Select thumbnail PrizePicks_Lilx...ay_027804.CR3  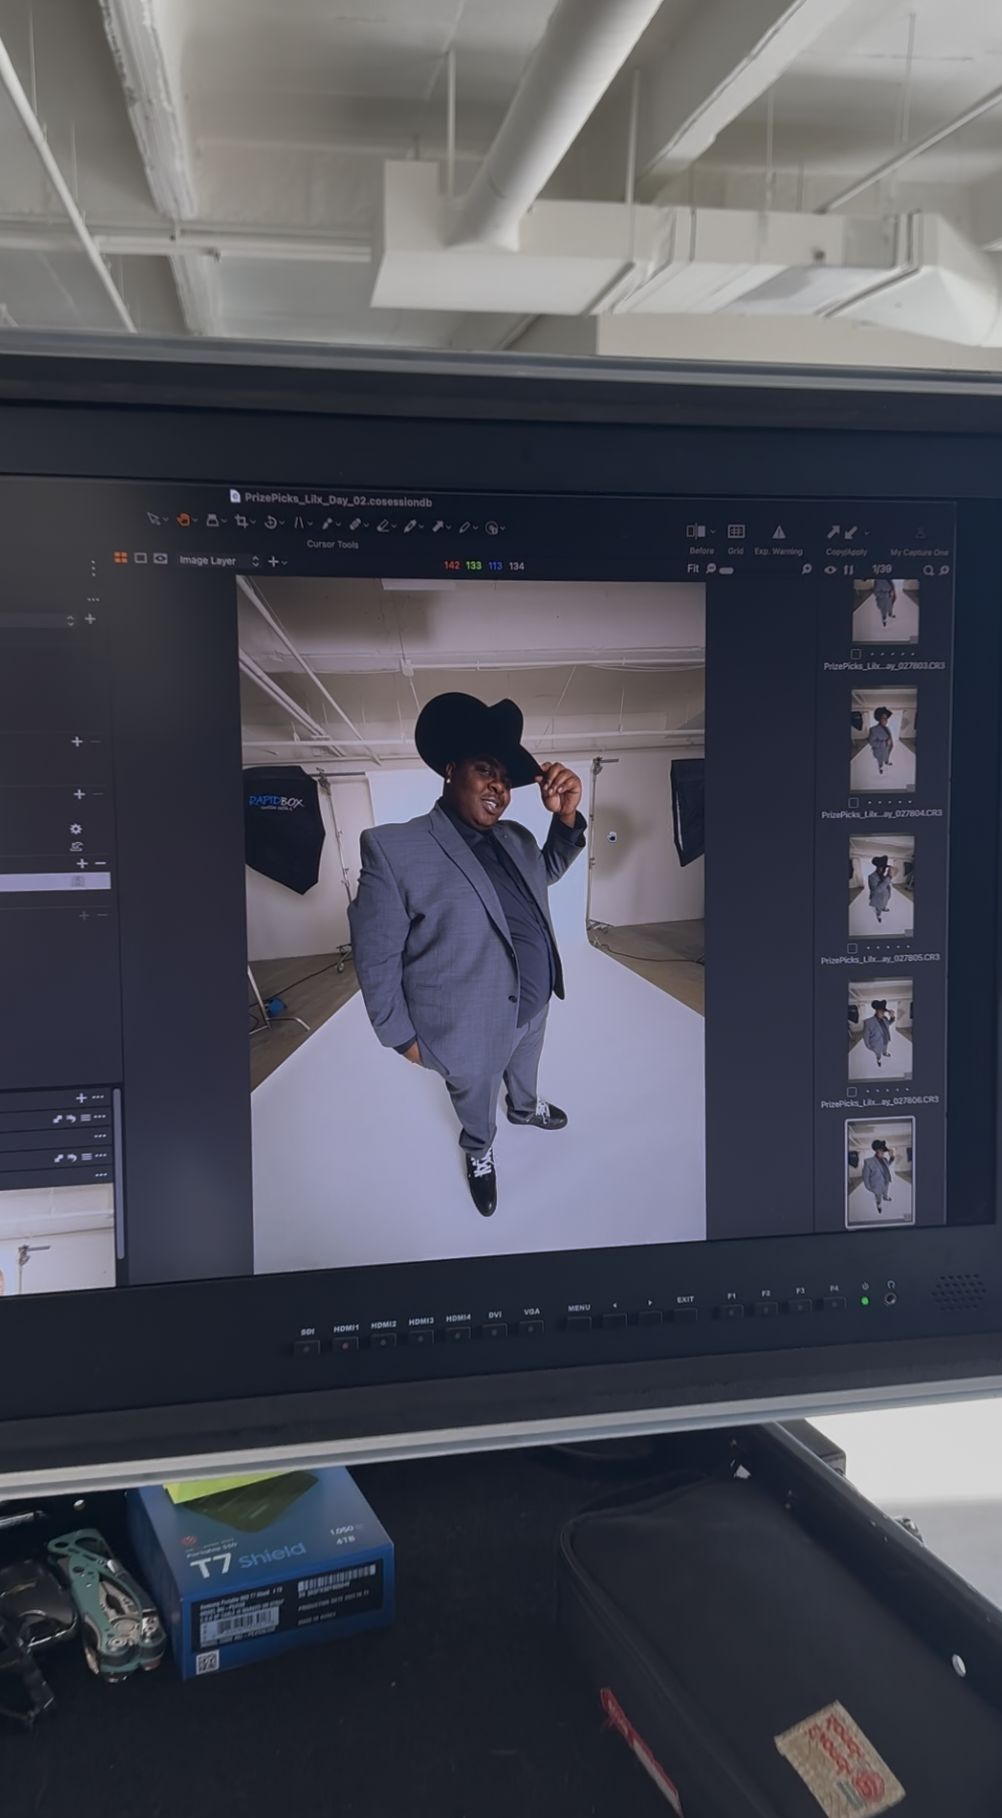pyautogui.click(x=883, y=741)
